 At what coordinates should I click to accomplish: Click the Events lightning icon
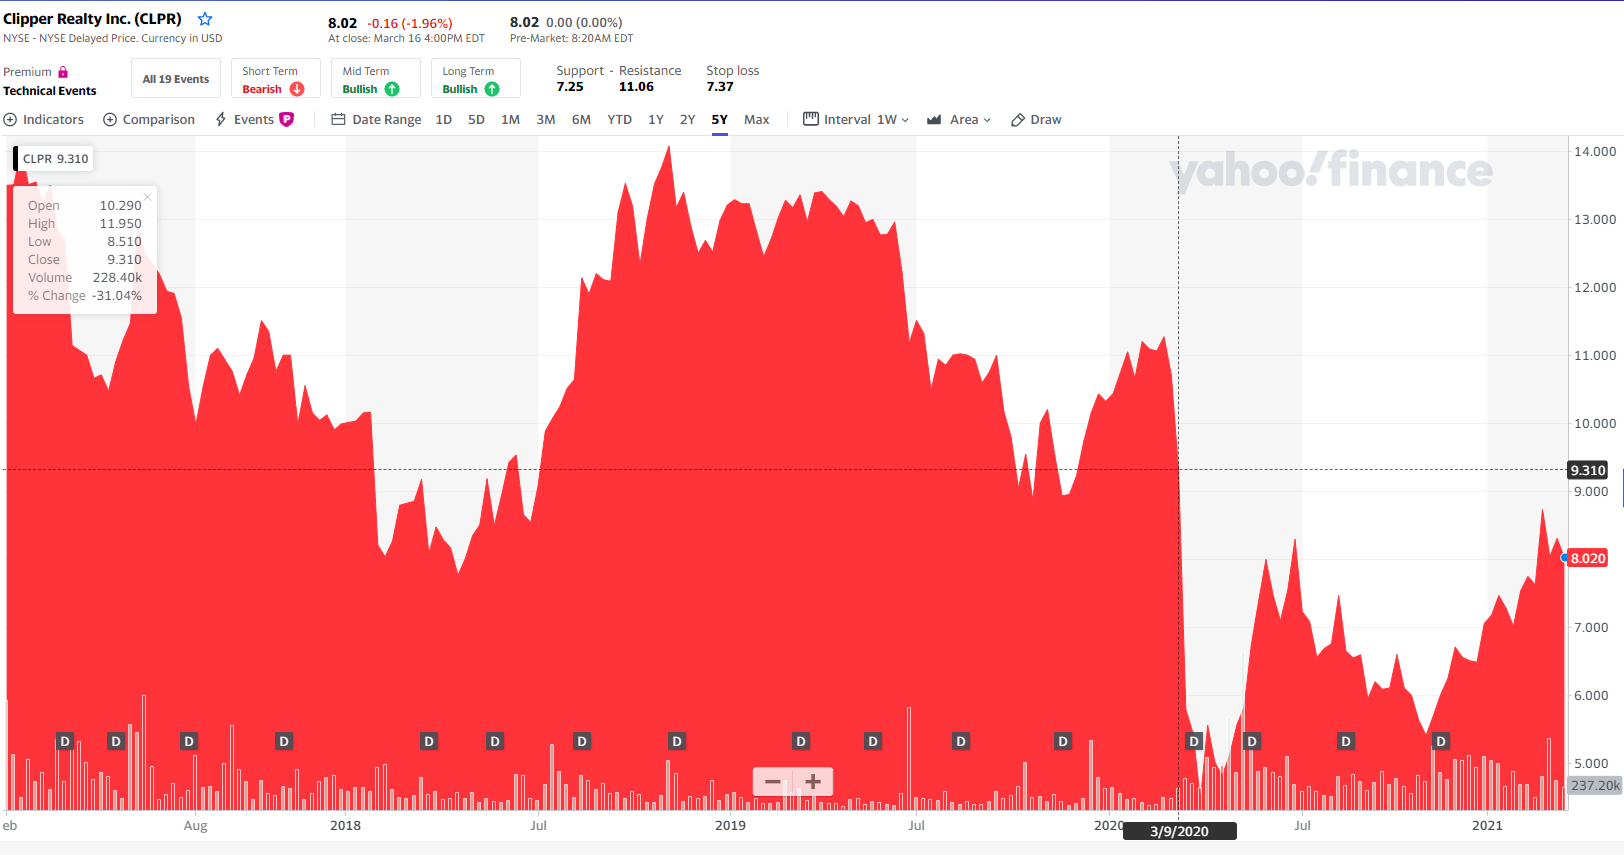tap(221, 119)
